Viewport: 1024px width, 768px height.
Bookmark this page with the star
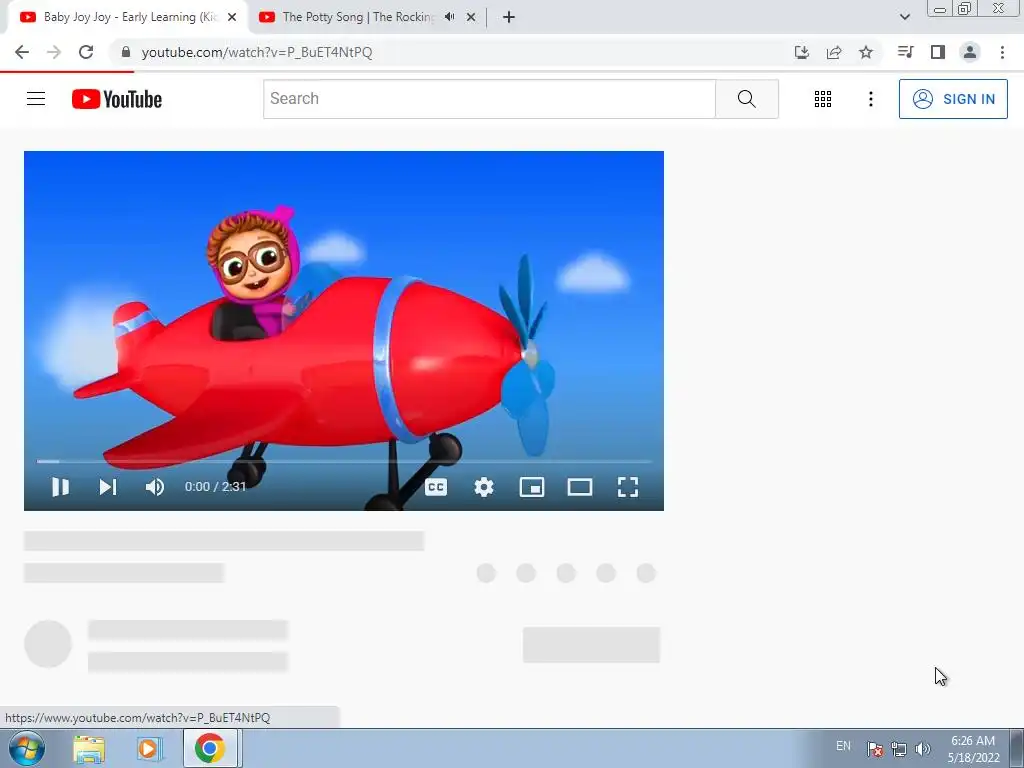[865, 52]
